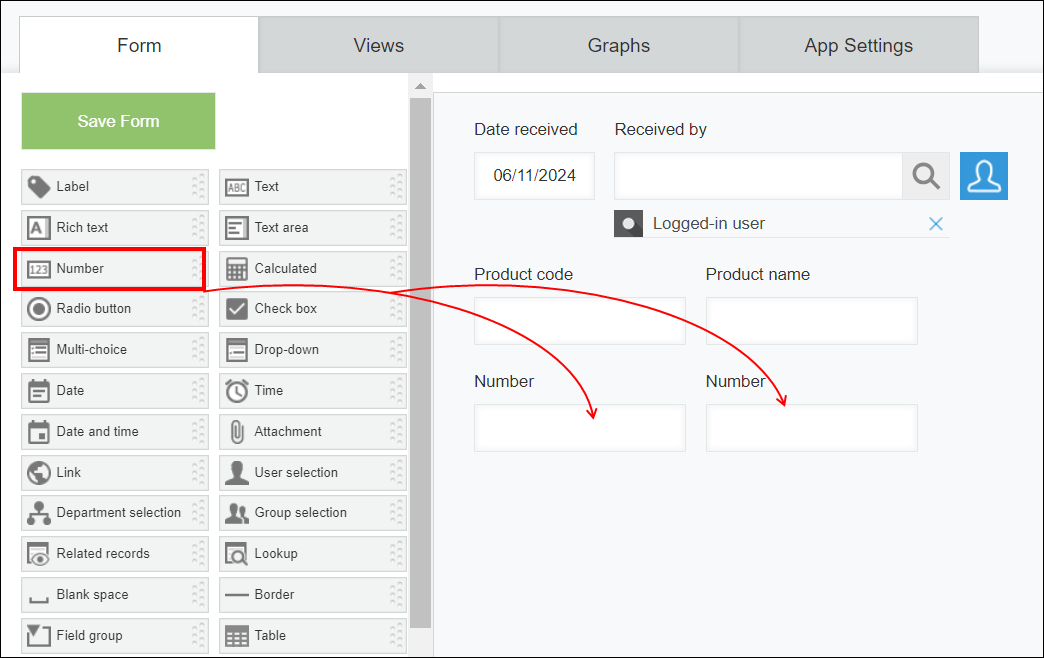Add a Table element from the palette
Viewport: 1044px width, 658px height.
(x=312, y=635)
